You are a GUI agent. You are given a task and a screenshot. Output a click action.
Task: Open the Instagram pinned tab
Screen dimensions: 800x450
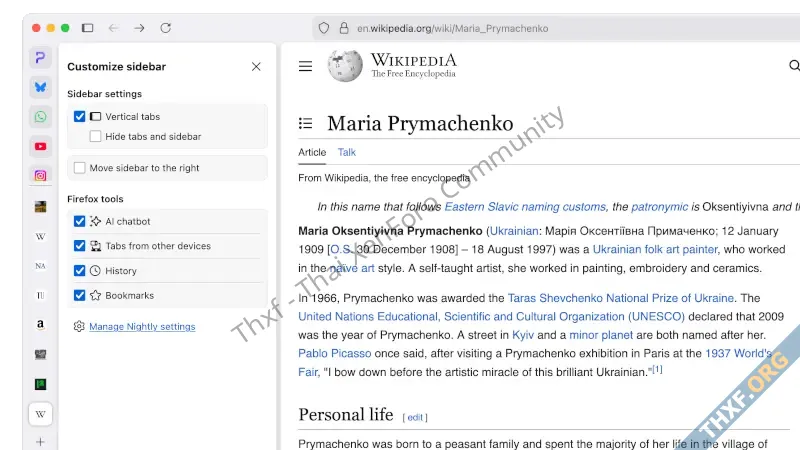[40, 176]
